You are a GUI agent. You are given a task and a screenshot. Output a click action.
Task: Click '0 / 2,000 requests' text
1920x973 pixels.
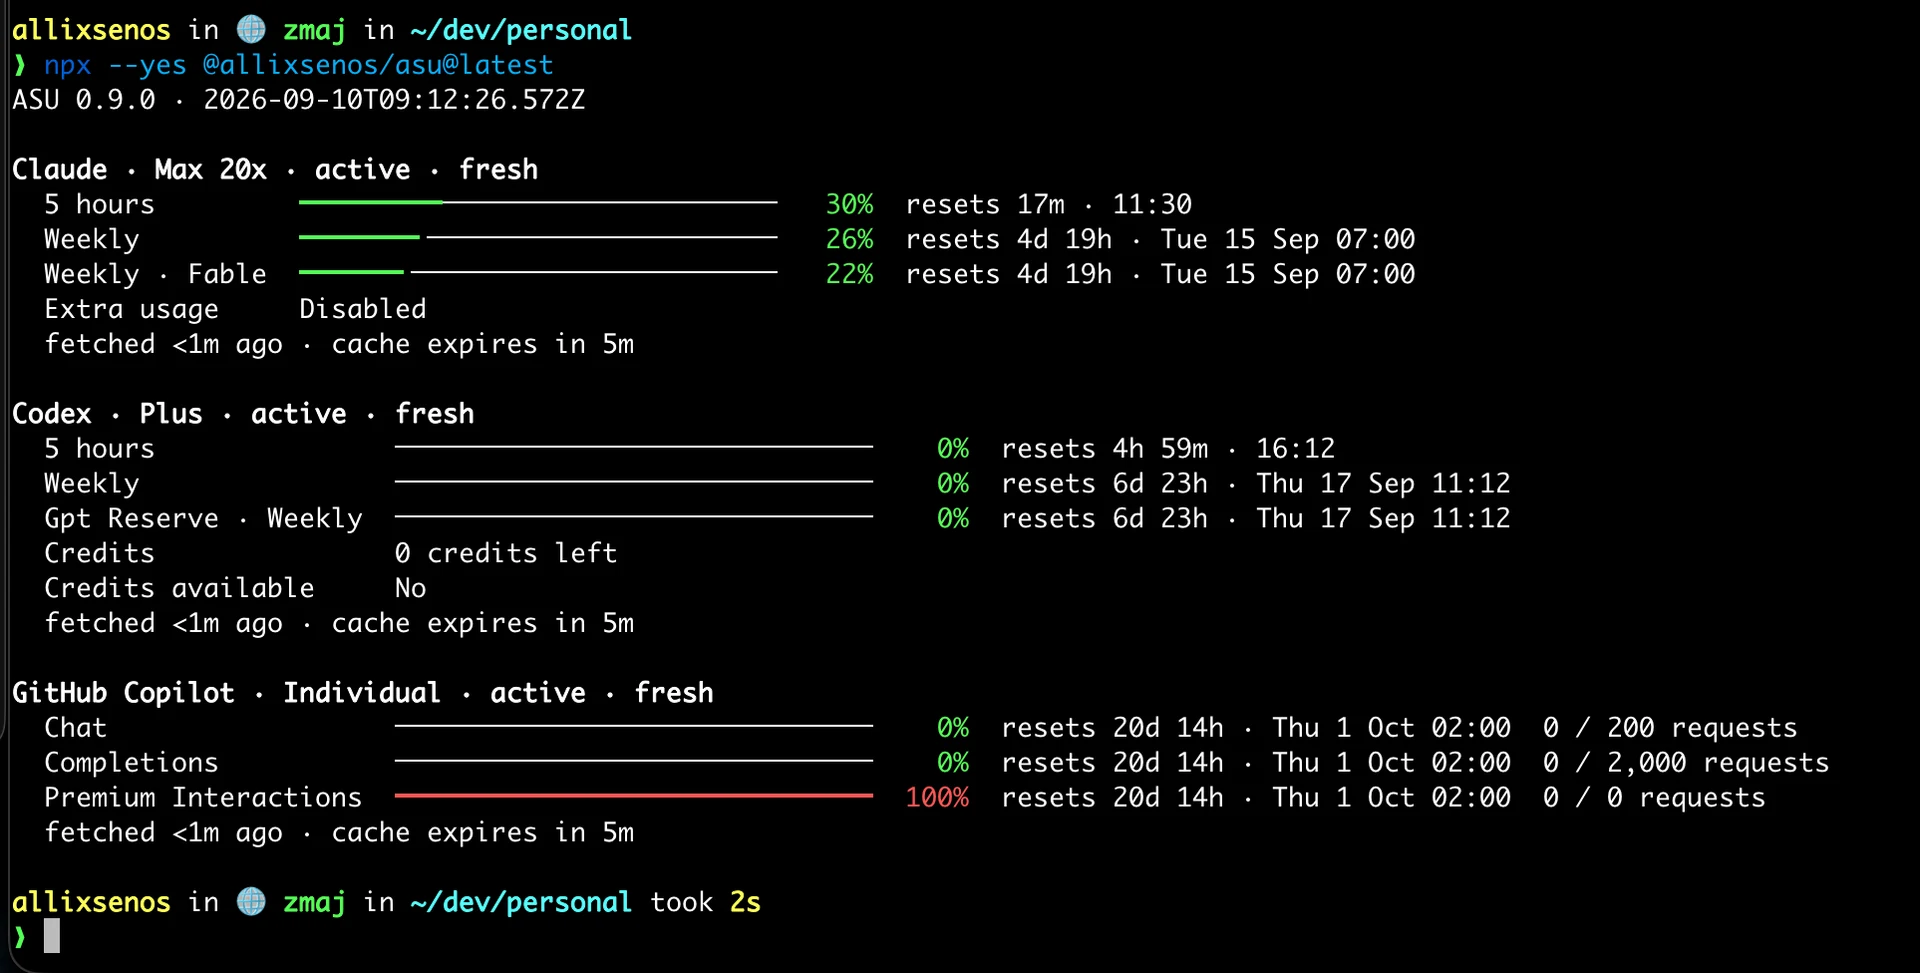coord(1686,762)
